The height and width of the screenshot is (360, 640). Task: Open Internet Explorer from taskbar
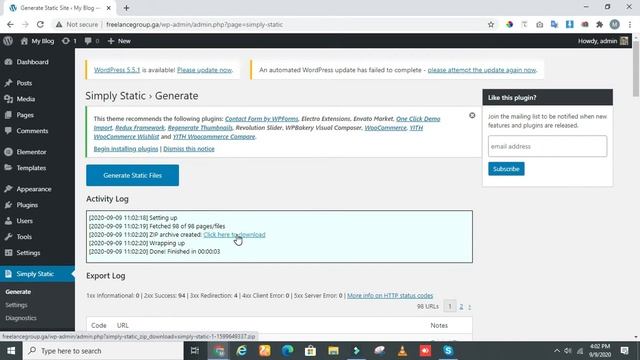pos(242,351)
